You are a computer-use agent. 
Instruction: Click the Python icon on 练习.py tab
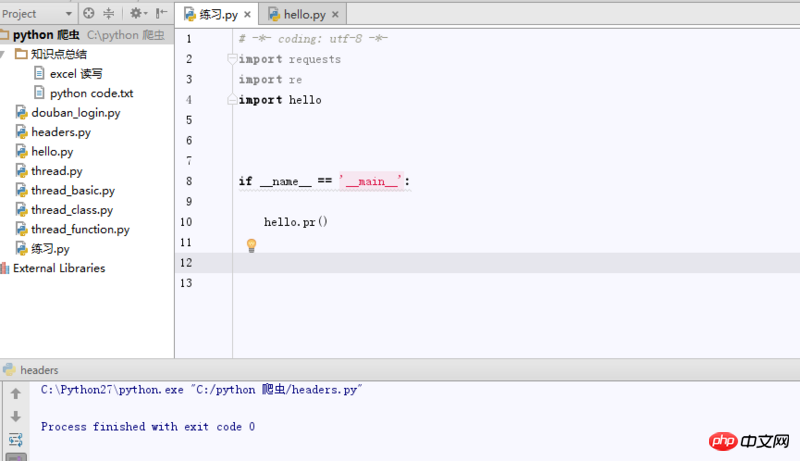(190, 14)
